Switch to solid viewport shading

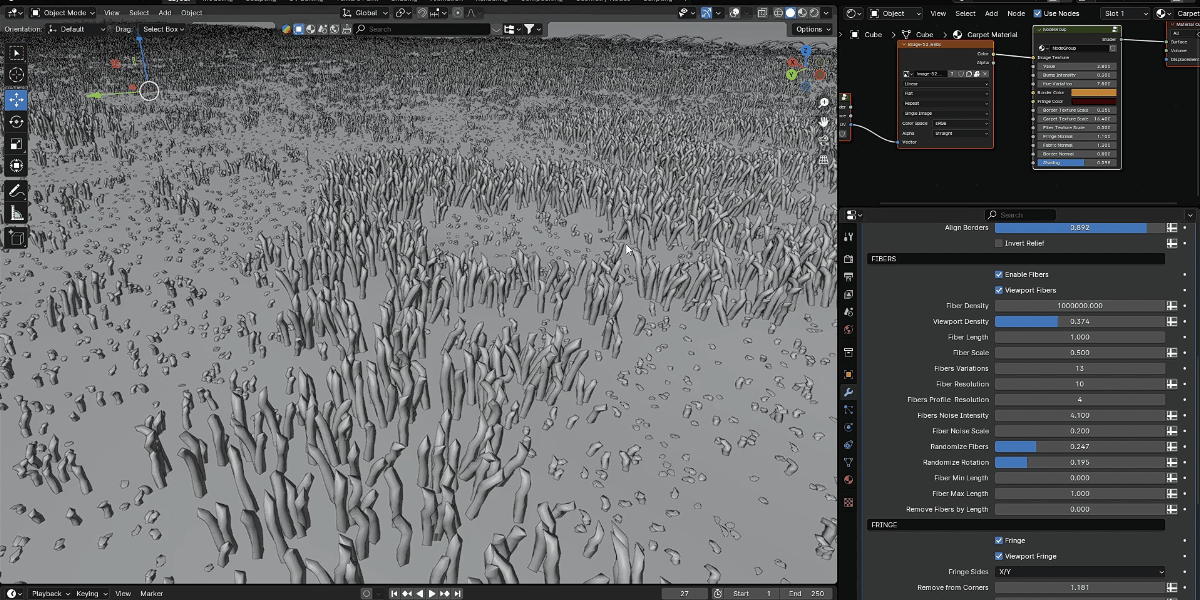click(789, 13)
